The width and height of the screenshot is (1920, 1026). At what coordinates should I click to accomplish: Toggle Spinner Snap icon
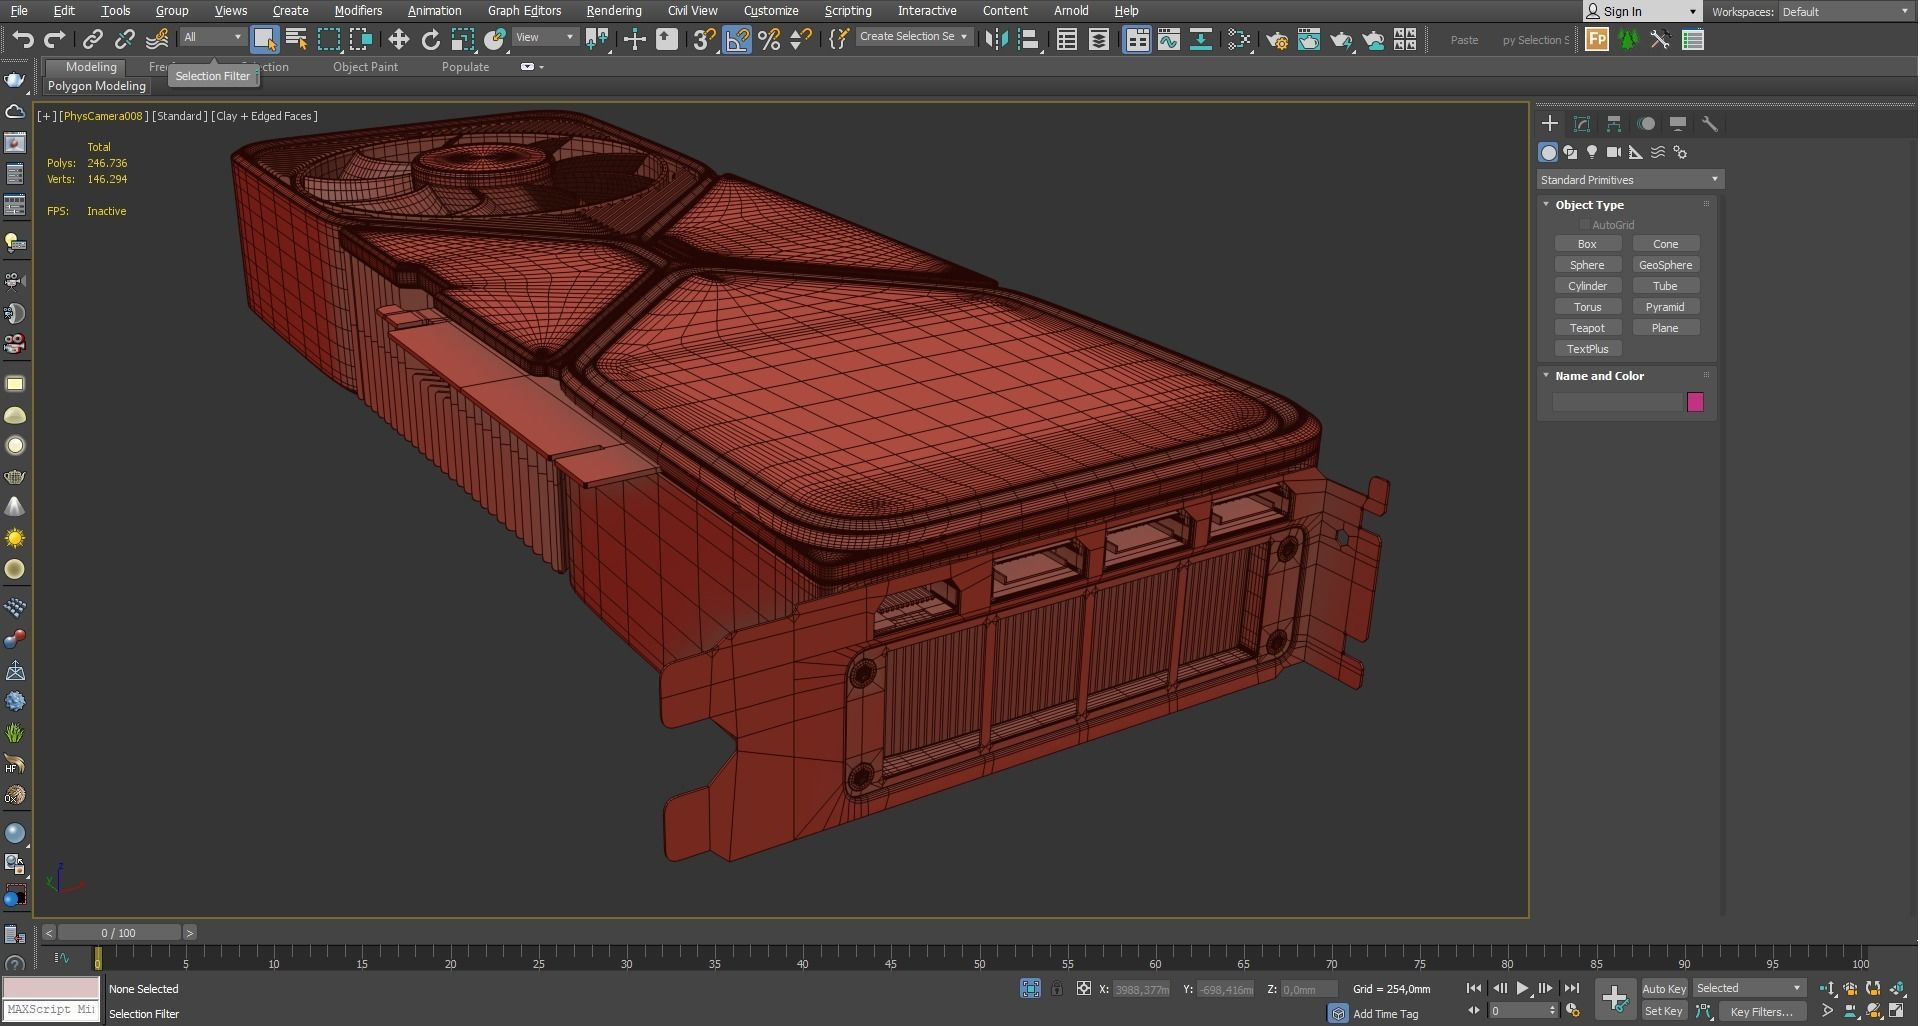tap(801, 39)
